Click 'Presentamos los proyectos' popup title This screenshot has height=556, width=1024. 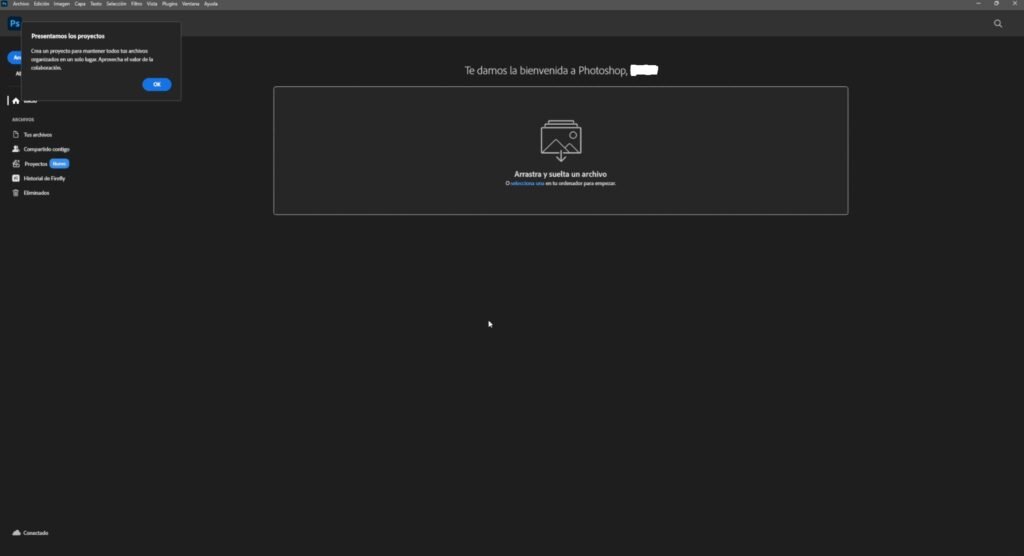point(68,36)
